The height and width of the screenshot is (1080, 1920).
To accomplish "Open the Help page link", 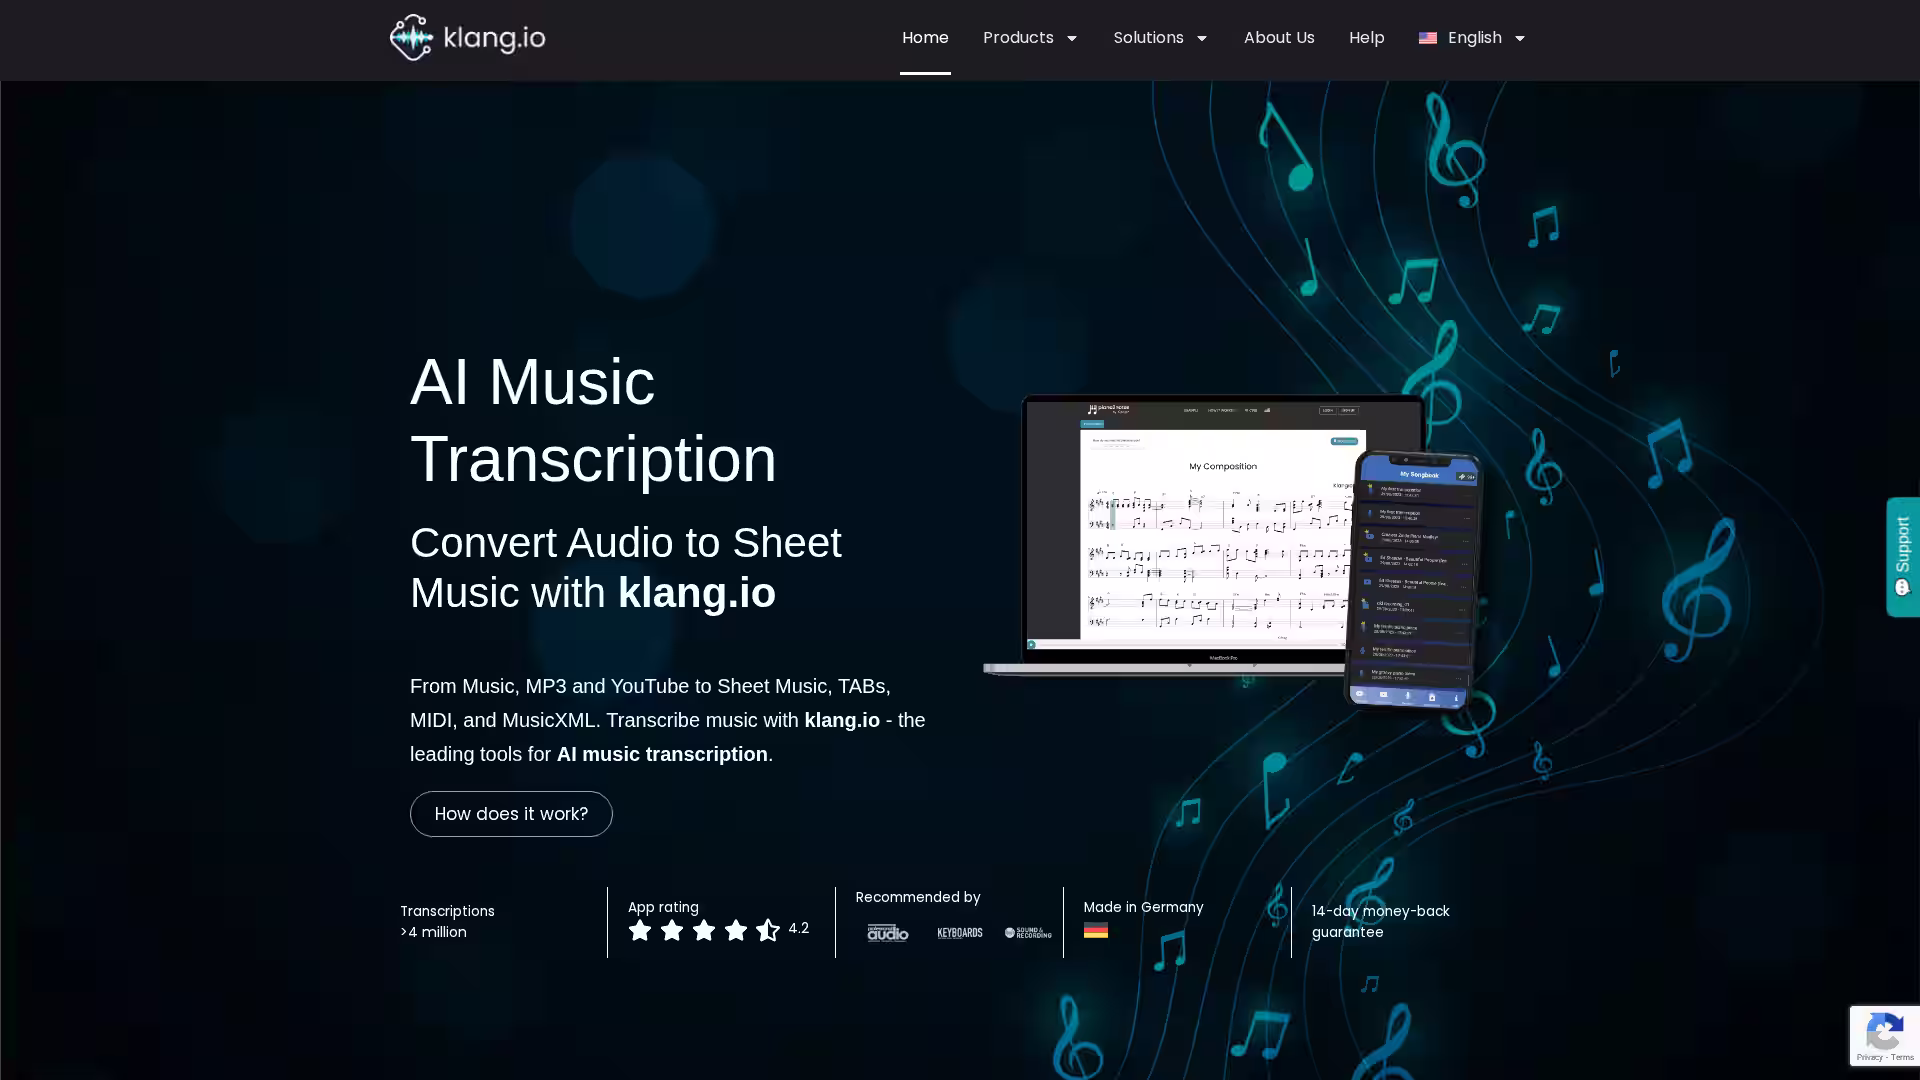I will [1366, 38].
